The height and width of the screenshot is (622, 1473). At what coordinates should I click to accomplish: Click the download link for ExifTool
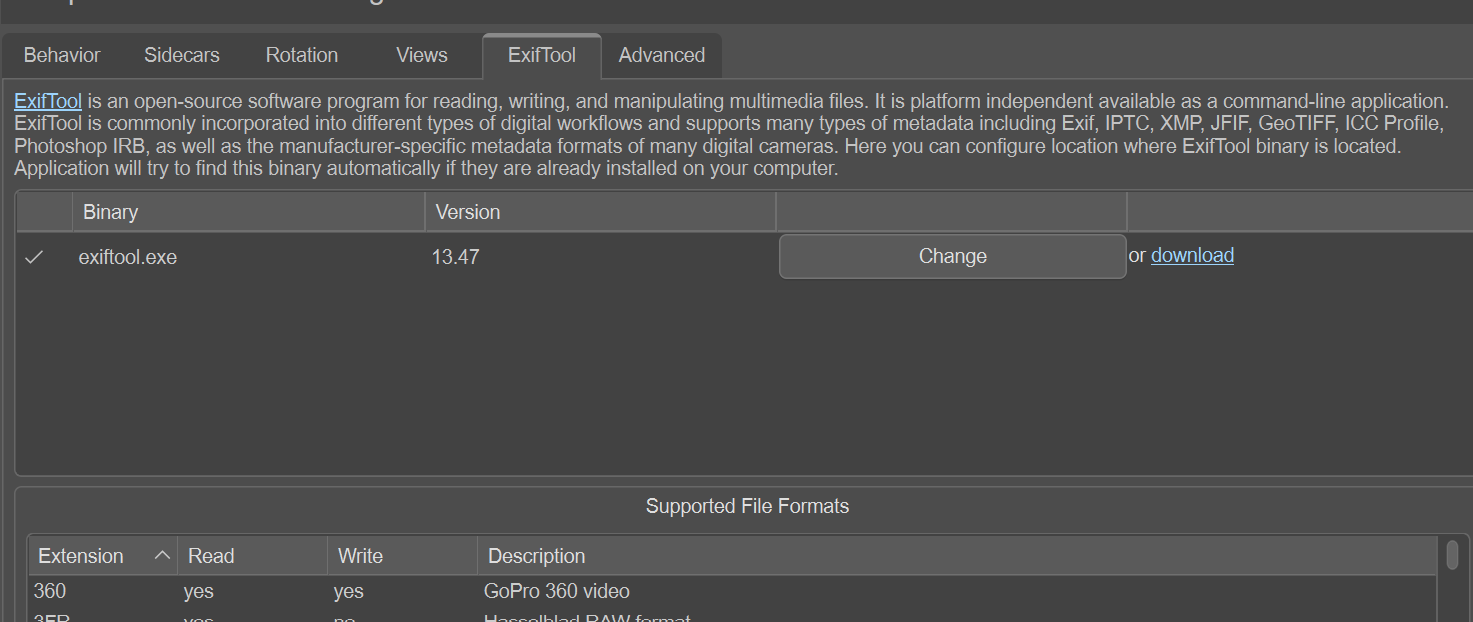pyautogui.click(x=1192, y=256)
